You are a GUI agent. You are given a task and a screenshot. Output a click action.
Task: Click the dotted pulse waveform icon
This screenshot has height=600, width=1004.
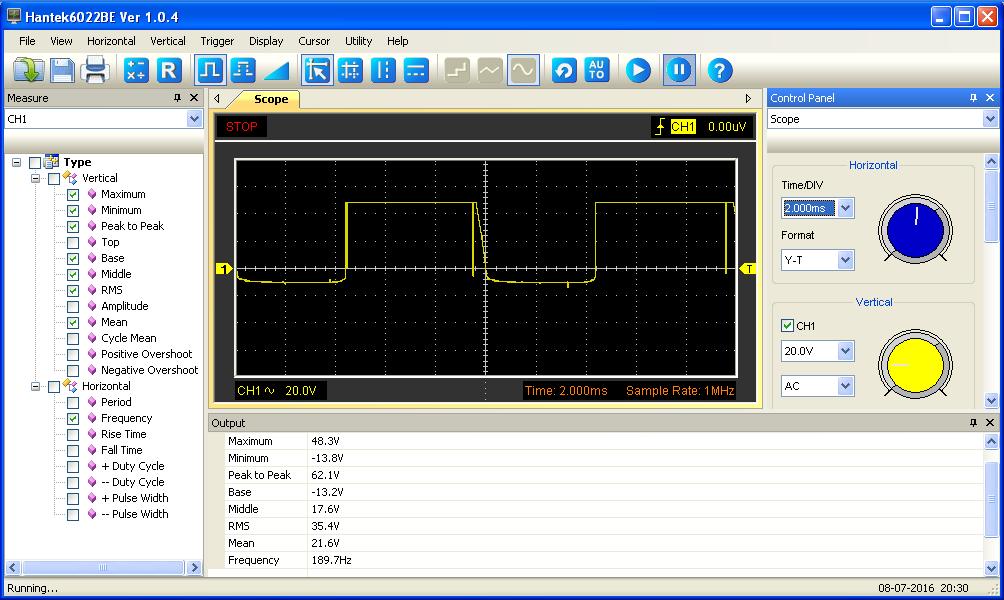(243, 70)
